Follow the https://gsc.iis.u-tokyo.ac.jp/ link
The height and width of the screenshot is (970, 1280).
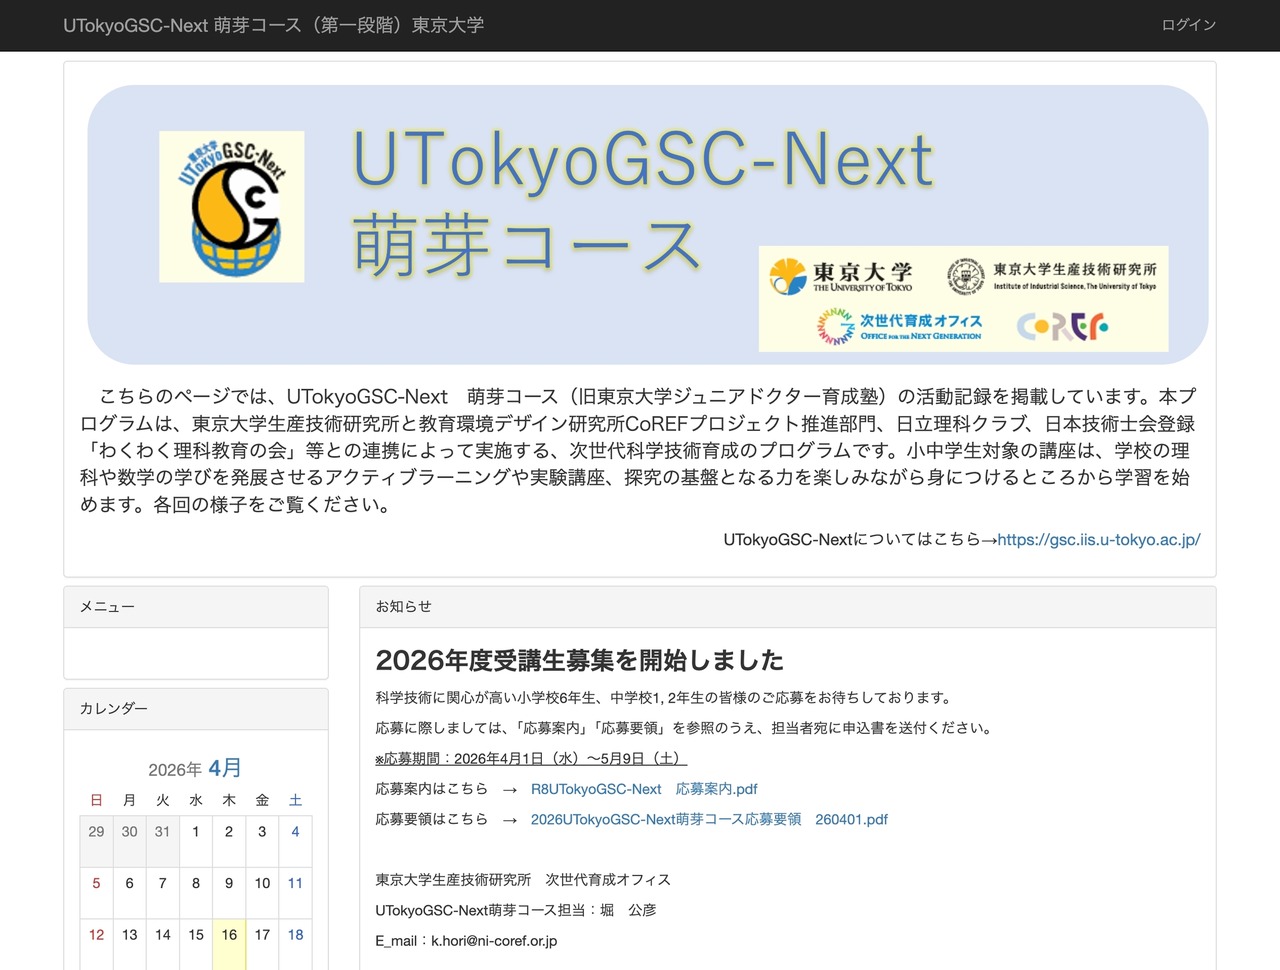(1097, 539)
